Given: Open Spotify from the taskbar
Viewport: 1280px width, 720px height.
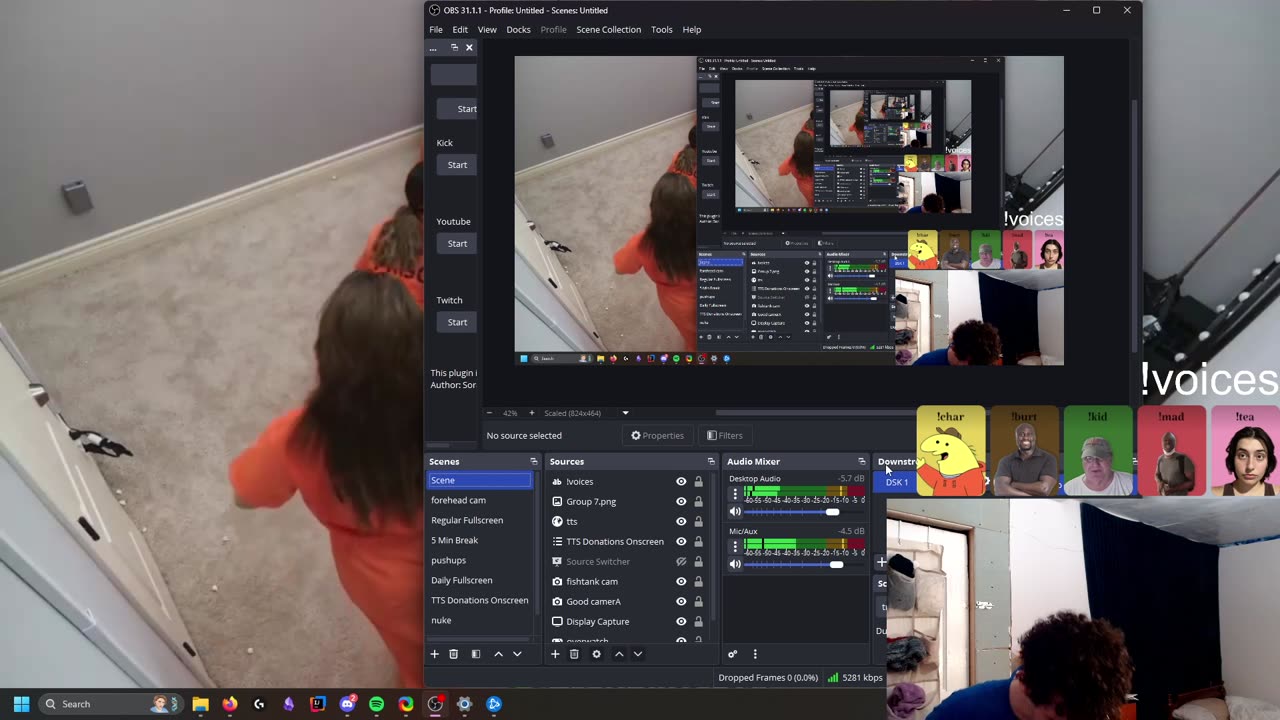Looking at the screenshot, I should tap(376, 704).
